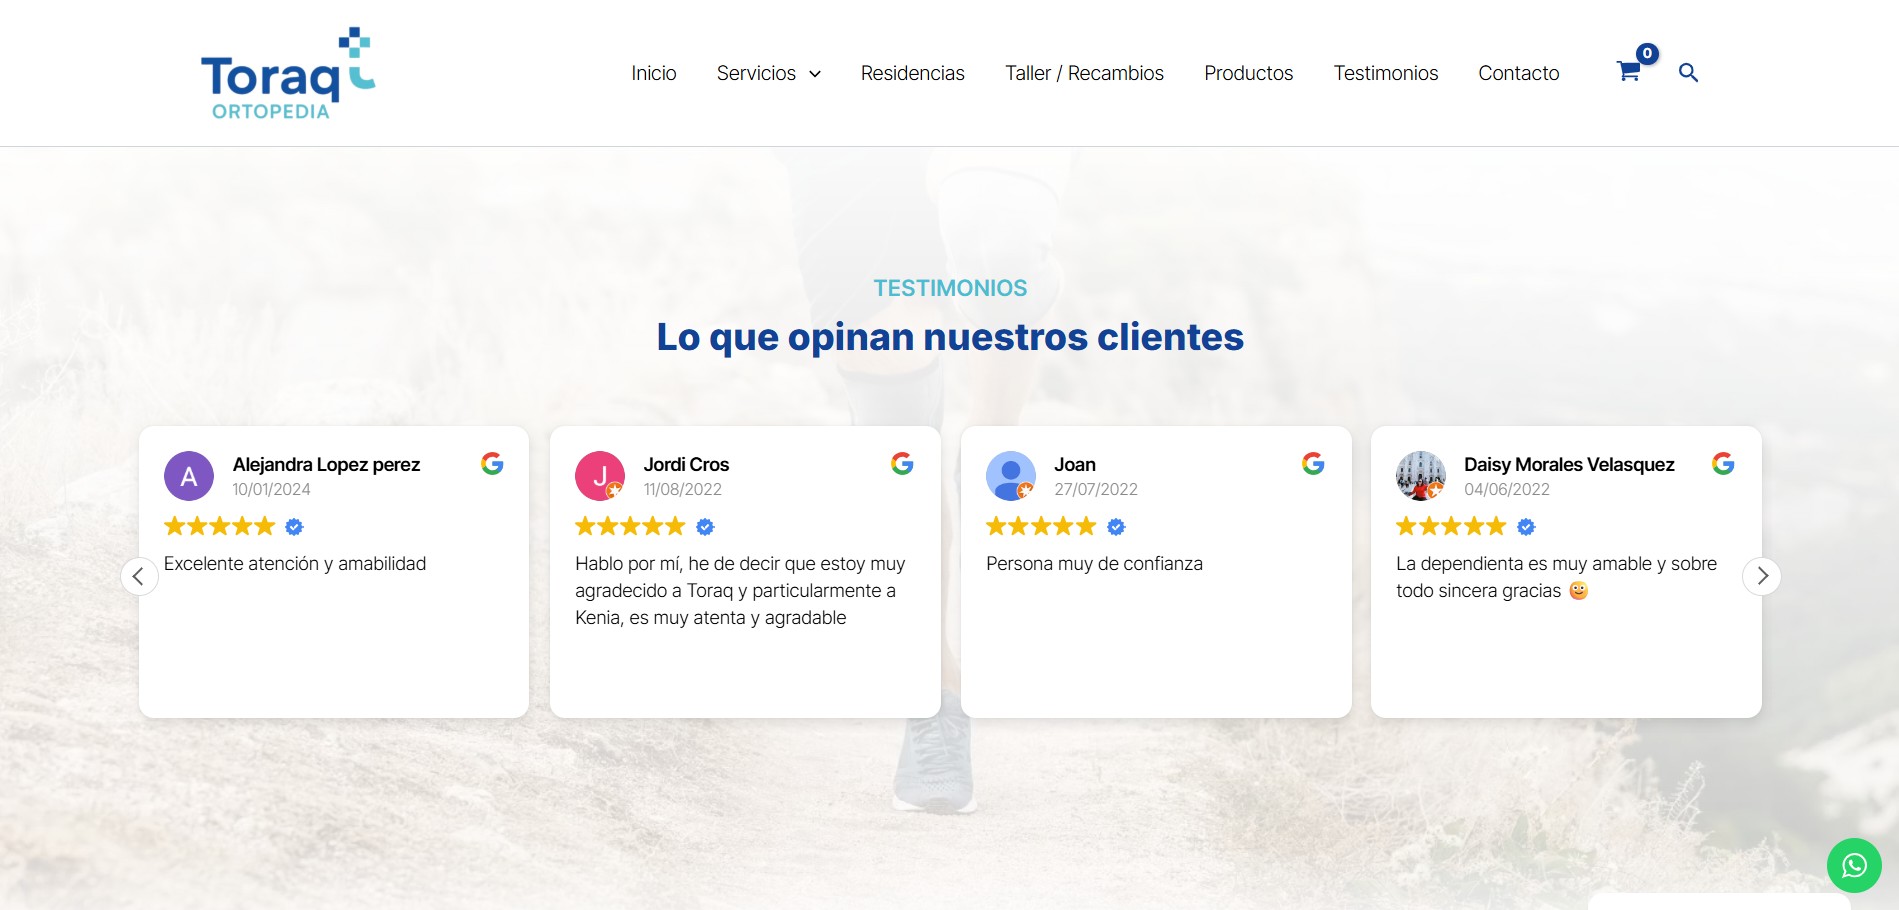Select Testimonios in the navigation
Viewport: 1899px width, 910px height.
[x=1385, y=73]
